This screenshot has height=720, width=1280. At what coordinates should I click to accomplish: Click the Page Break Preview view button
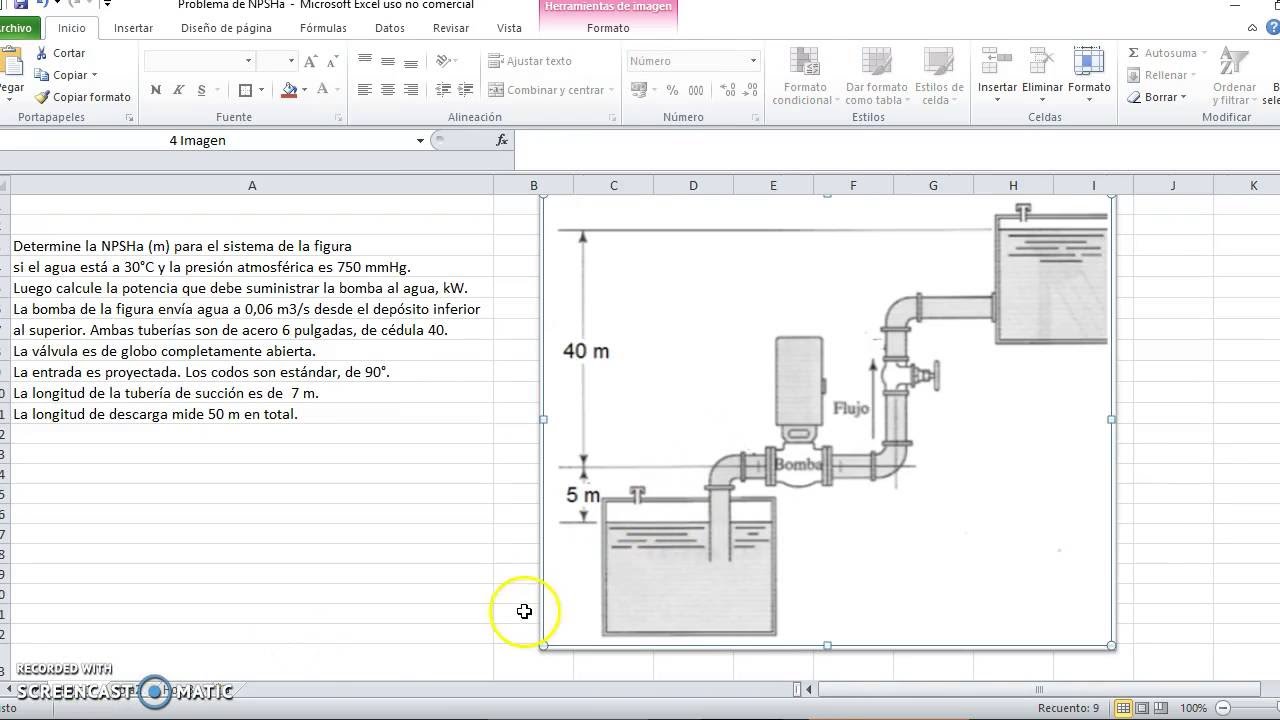[x=1162, y=708]
